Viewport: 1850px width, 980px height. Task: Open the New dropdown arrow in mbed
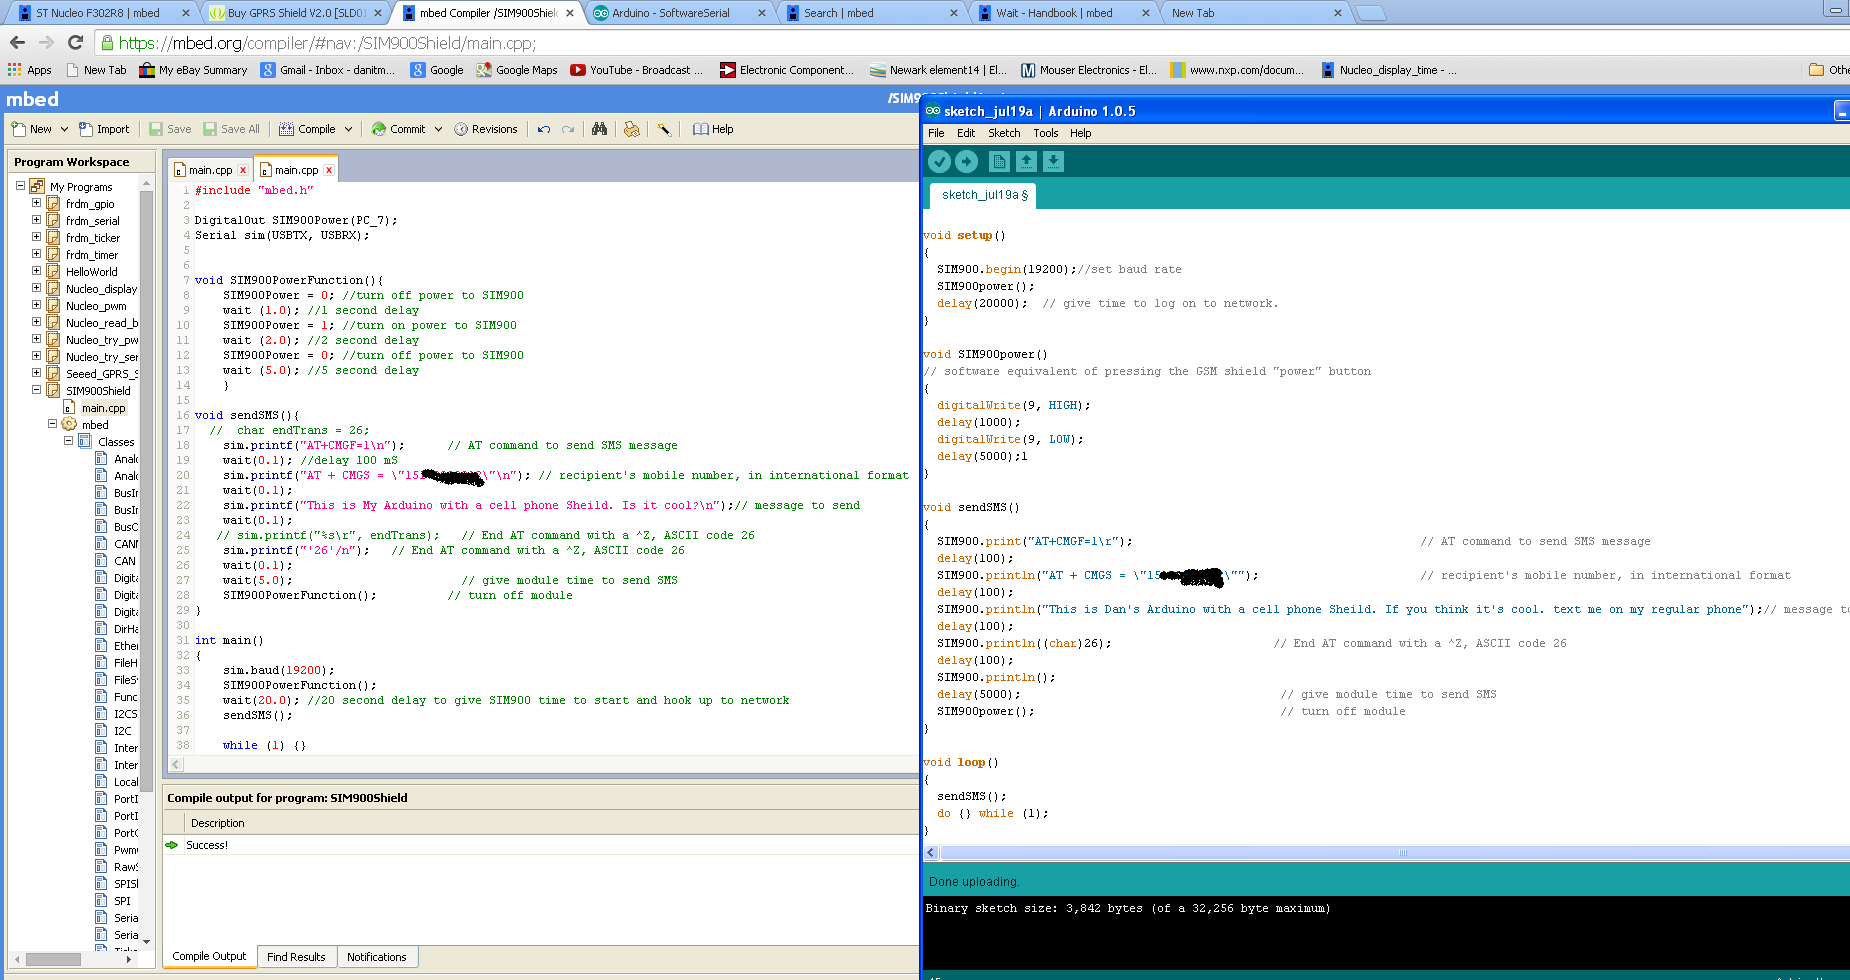64,129
